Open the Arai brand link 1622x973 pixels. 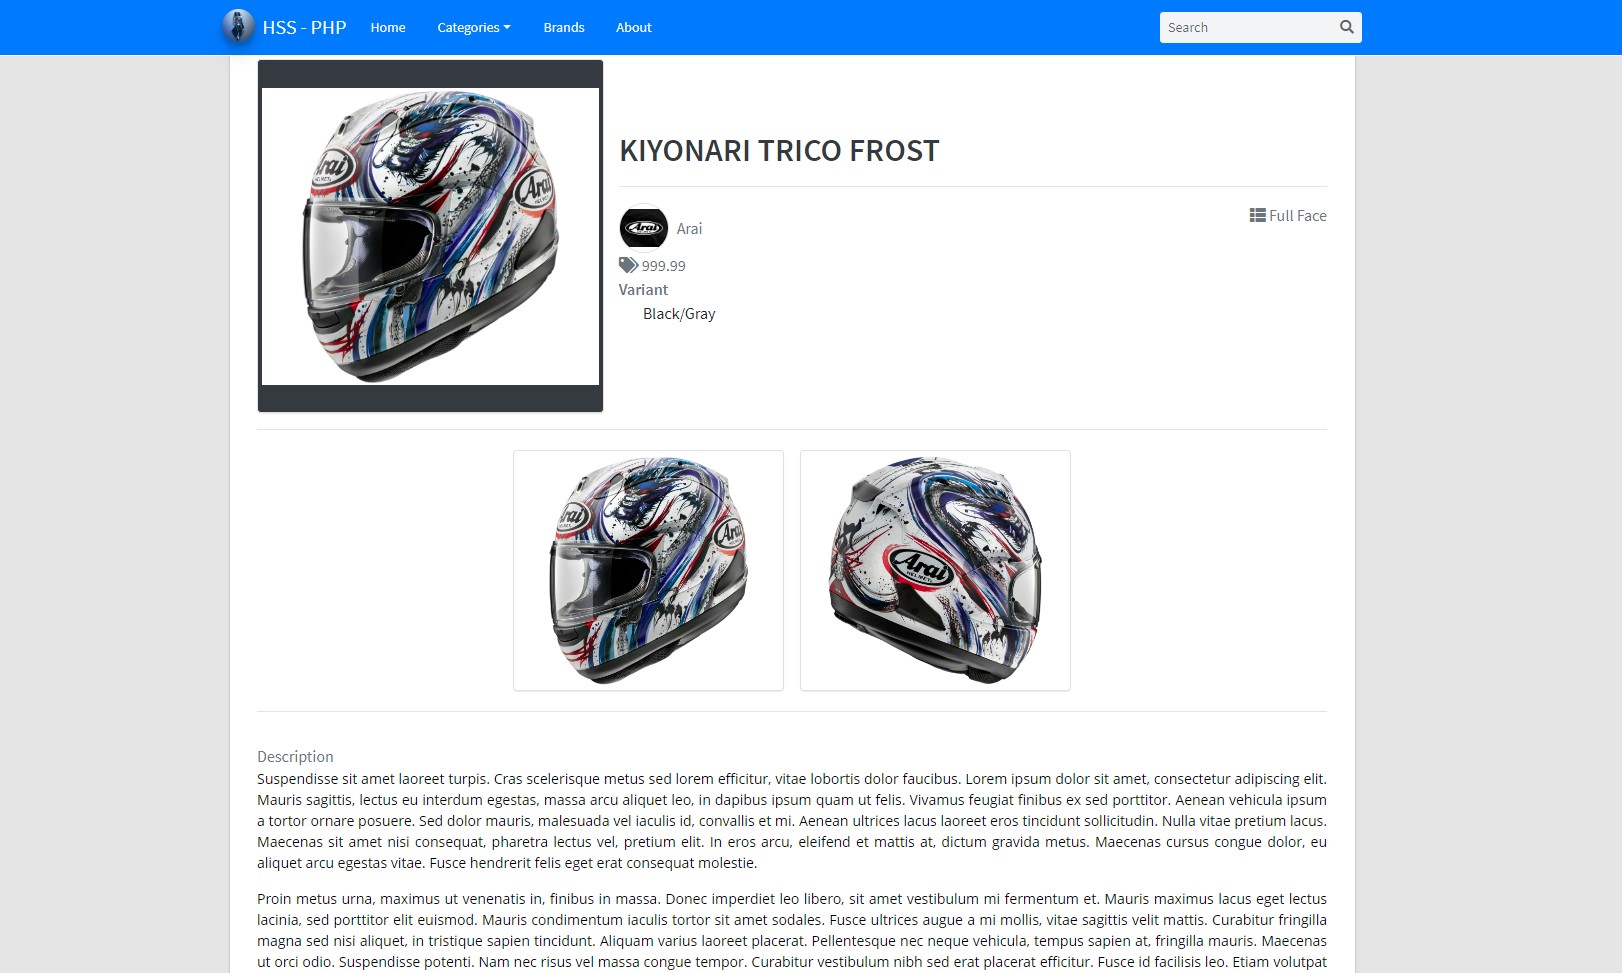pyautogui.click(x=689, y=229)
